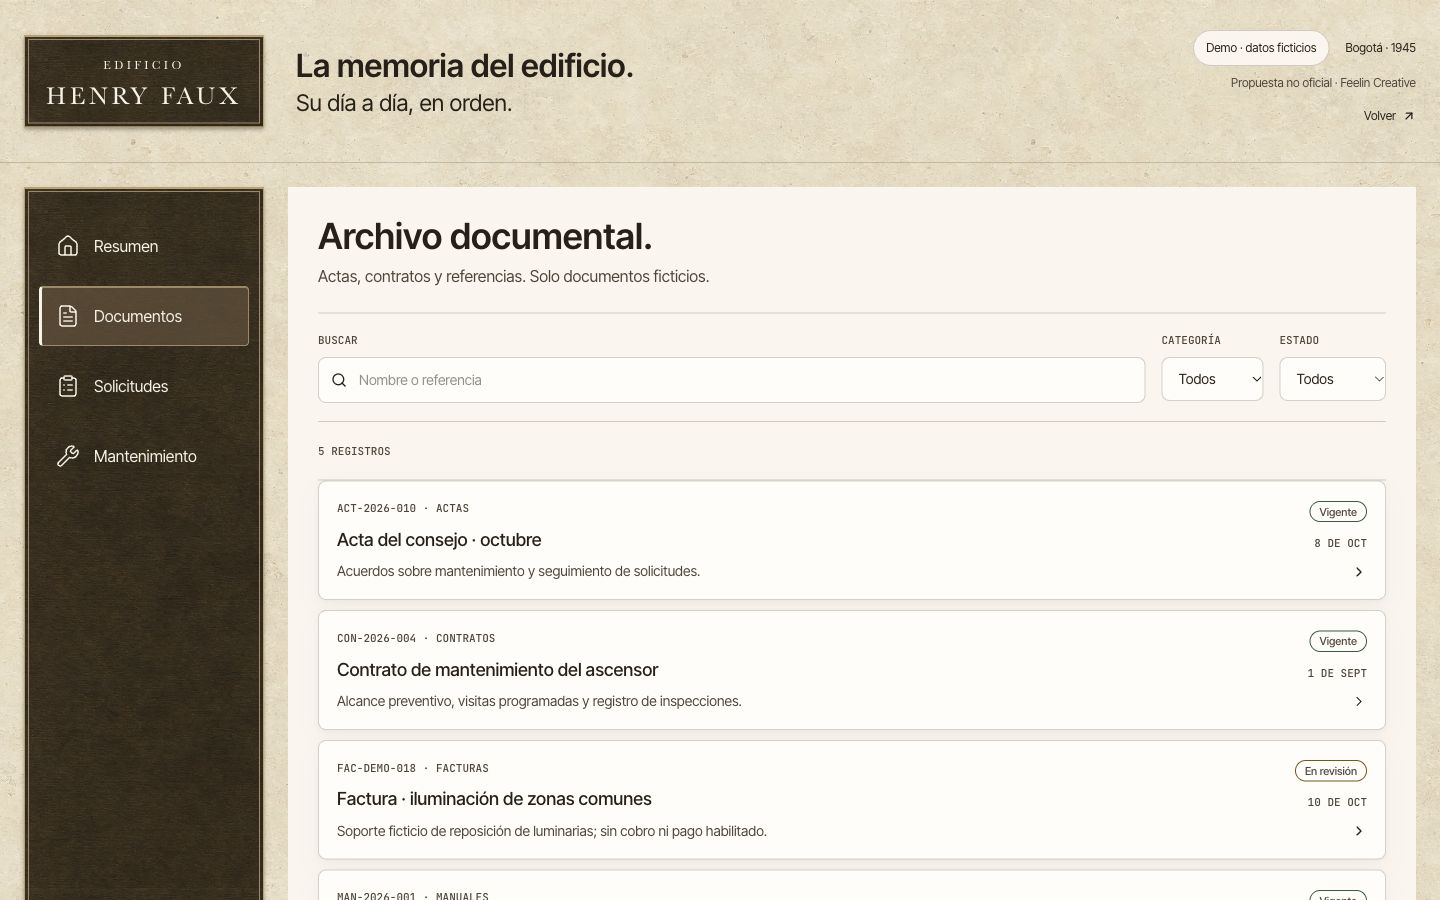Click the Vigente badge on ACT-2026-010
The width and height of the screenshot is (1440, 900).
[x=1338, y=512]
